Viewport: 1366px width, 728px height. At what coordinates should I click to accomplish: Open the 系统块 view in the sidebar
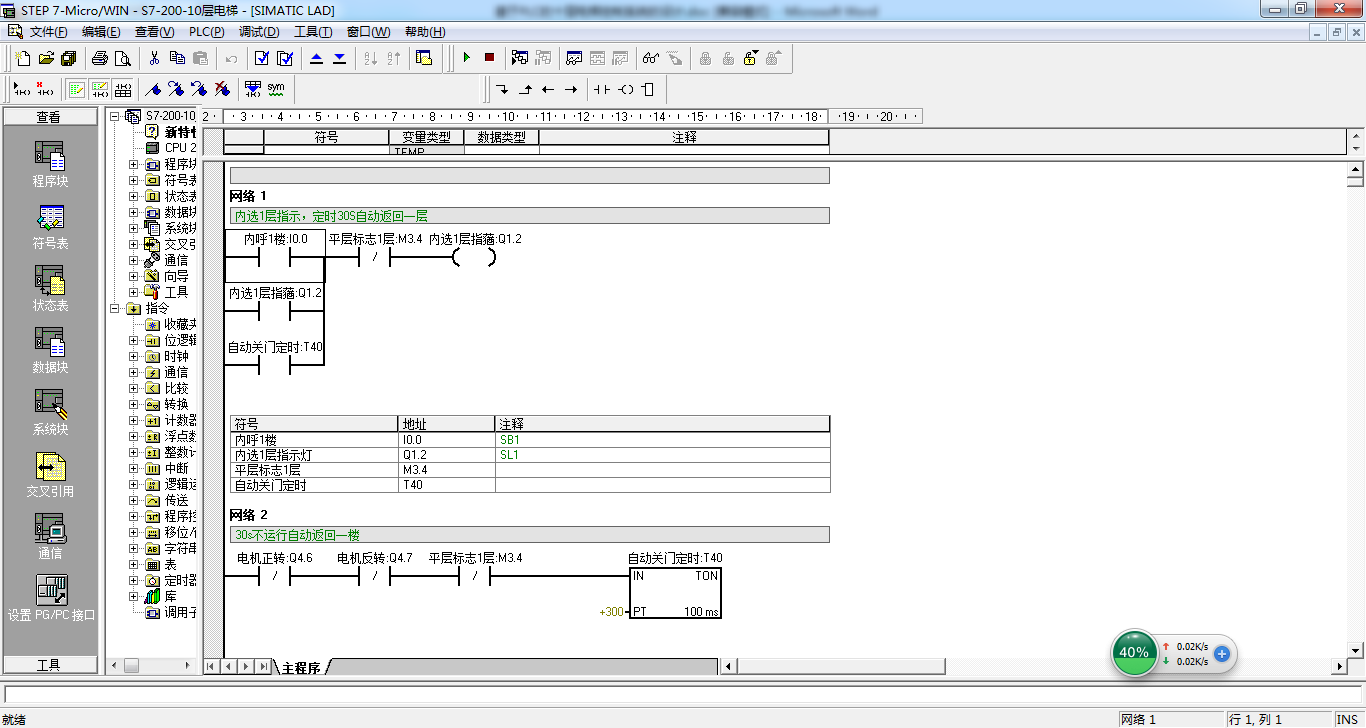click(50, 414)
